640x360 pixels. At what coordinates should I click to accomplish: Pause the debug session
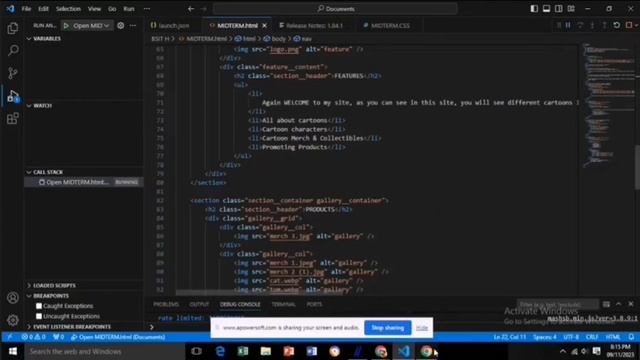[568, 25]
